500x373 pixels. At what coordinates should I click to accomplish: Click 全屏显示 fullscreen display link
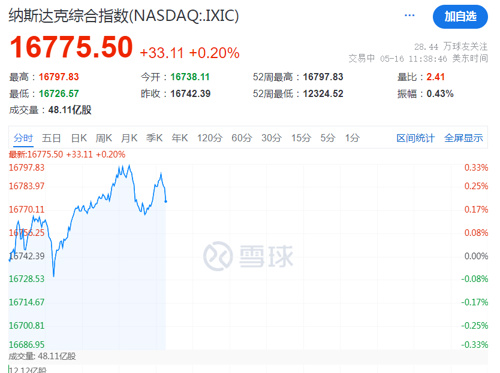(463, 138)
